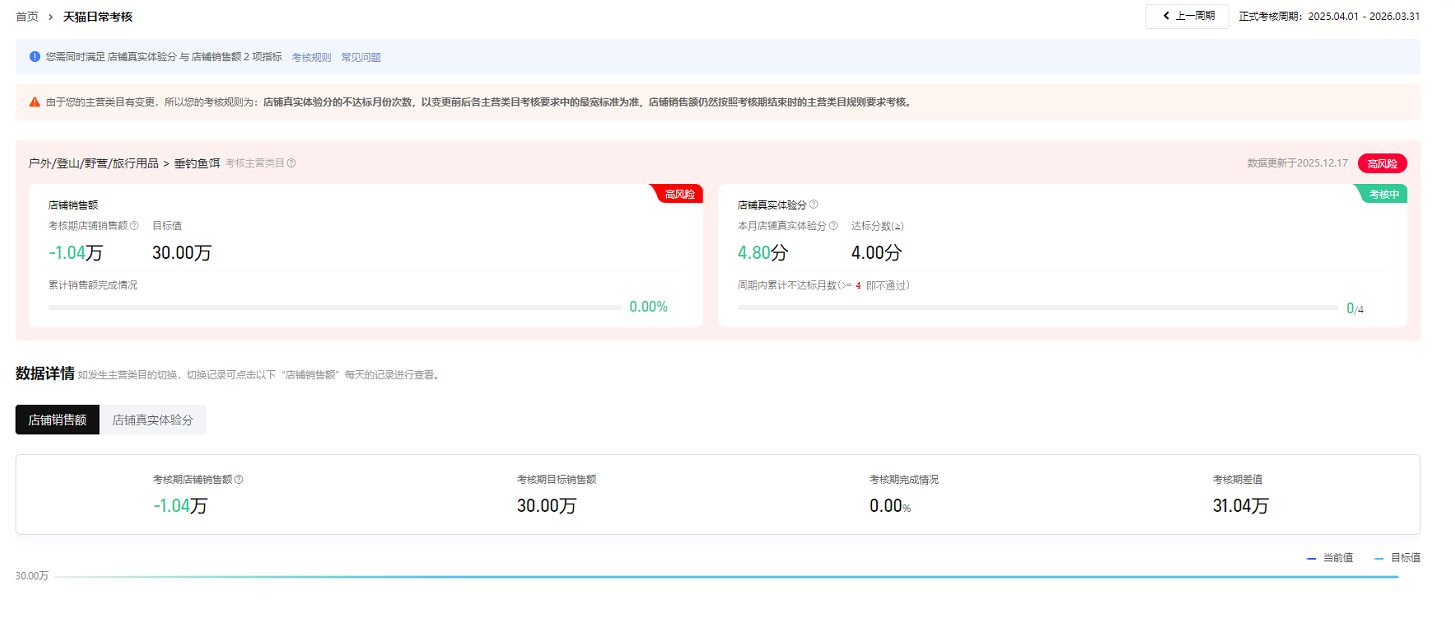This screenshot has width=1455, height=631.
Task: Click the orange warning icon in alert banner
Action: [35, 102]
